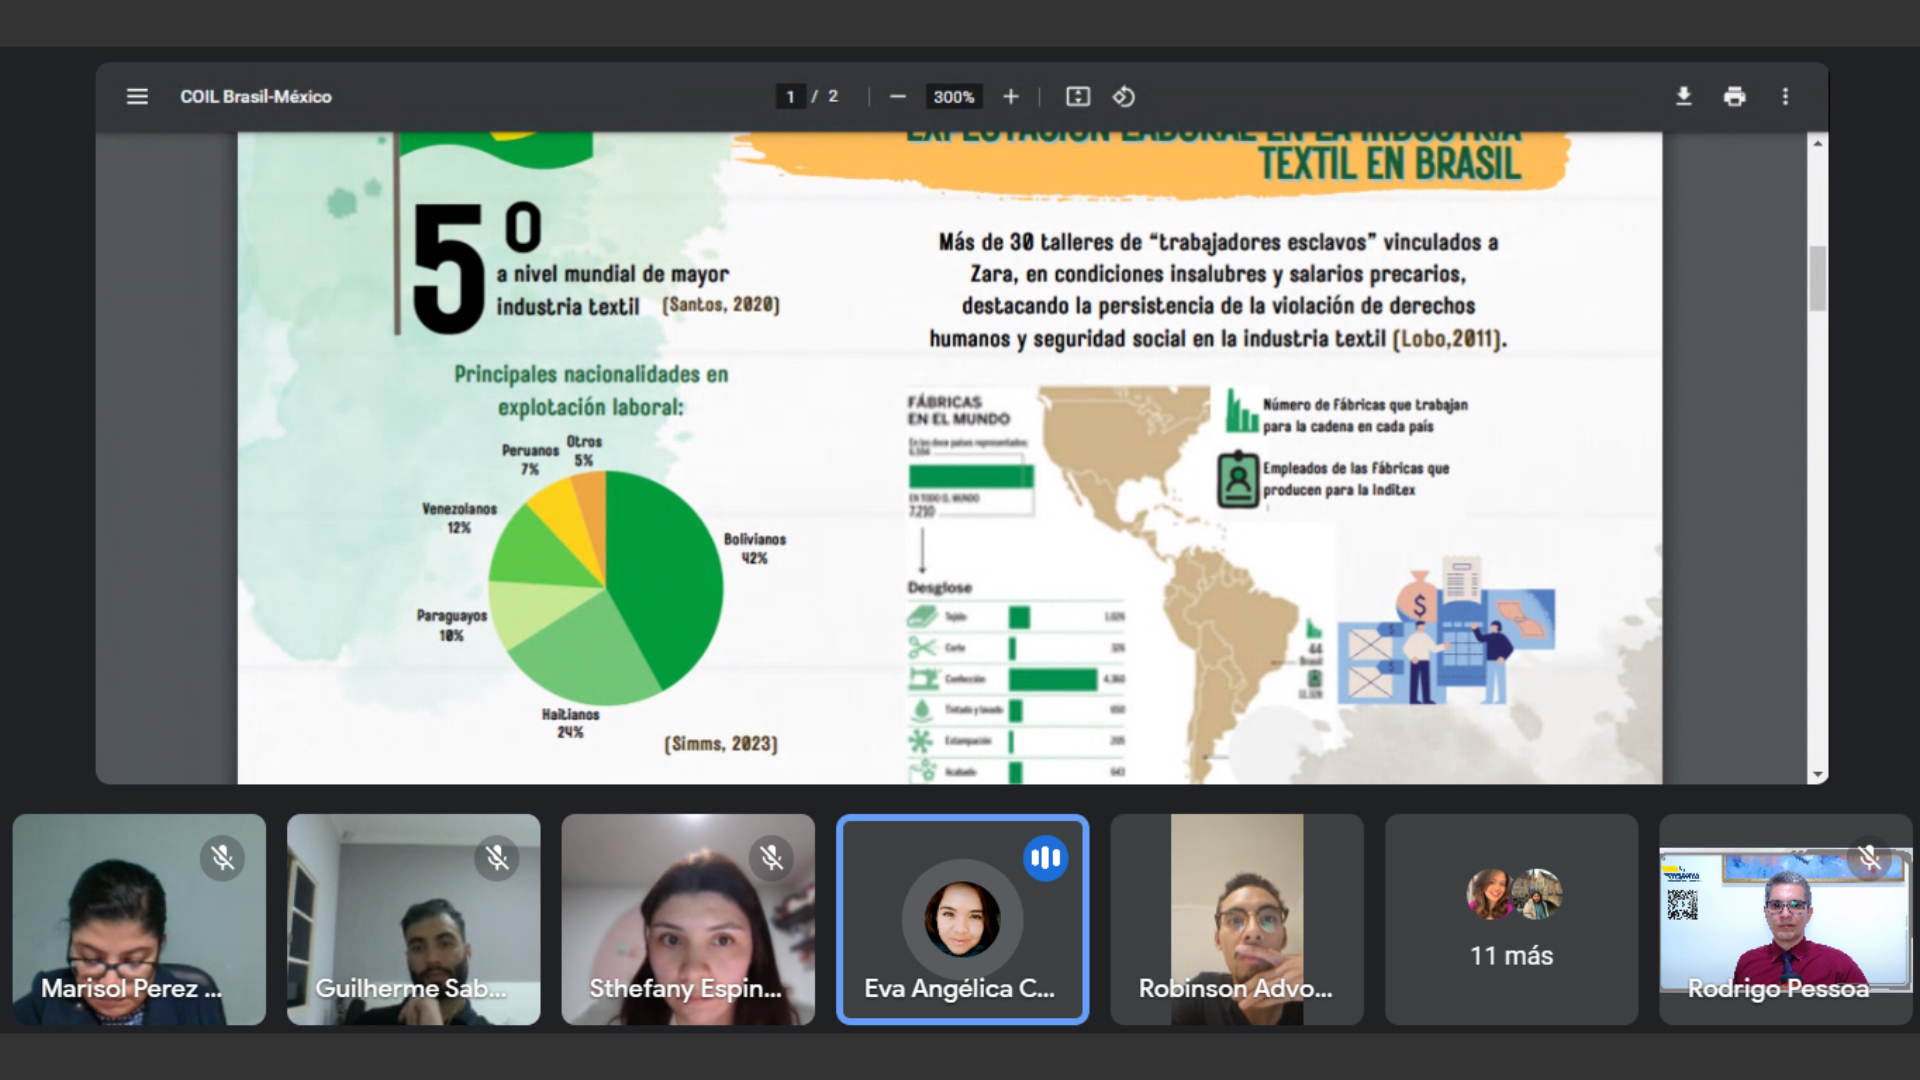Open the three-dot more actions menu
This screenshot has width=1920, height=1080.
(x=1785, y=97)
